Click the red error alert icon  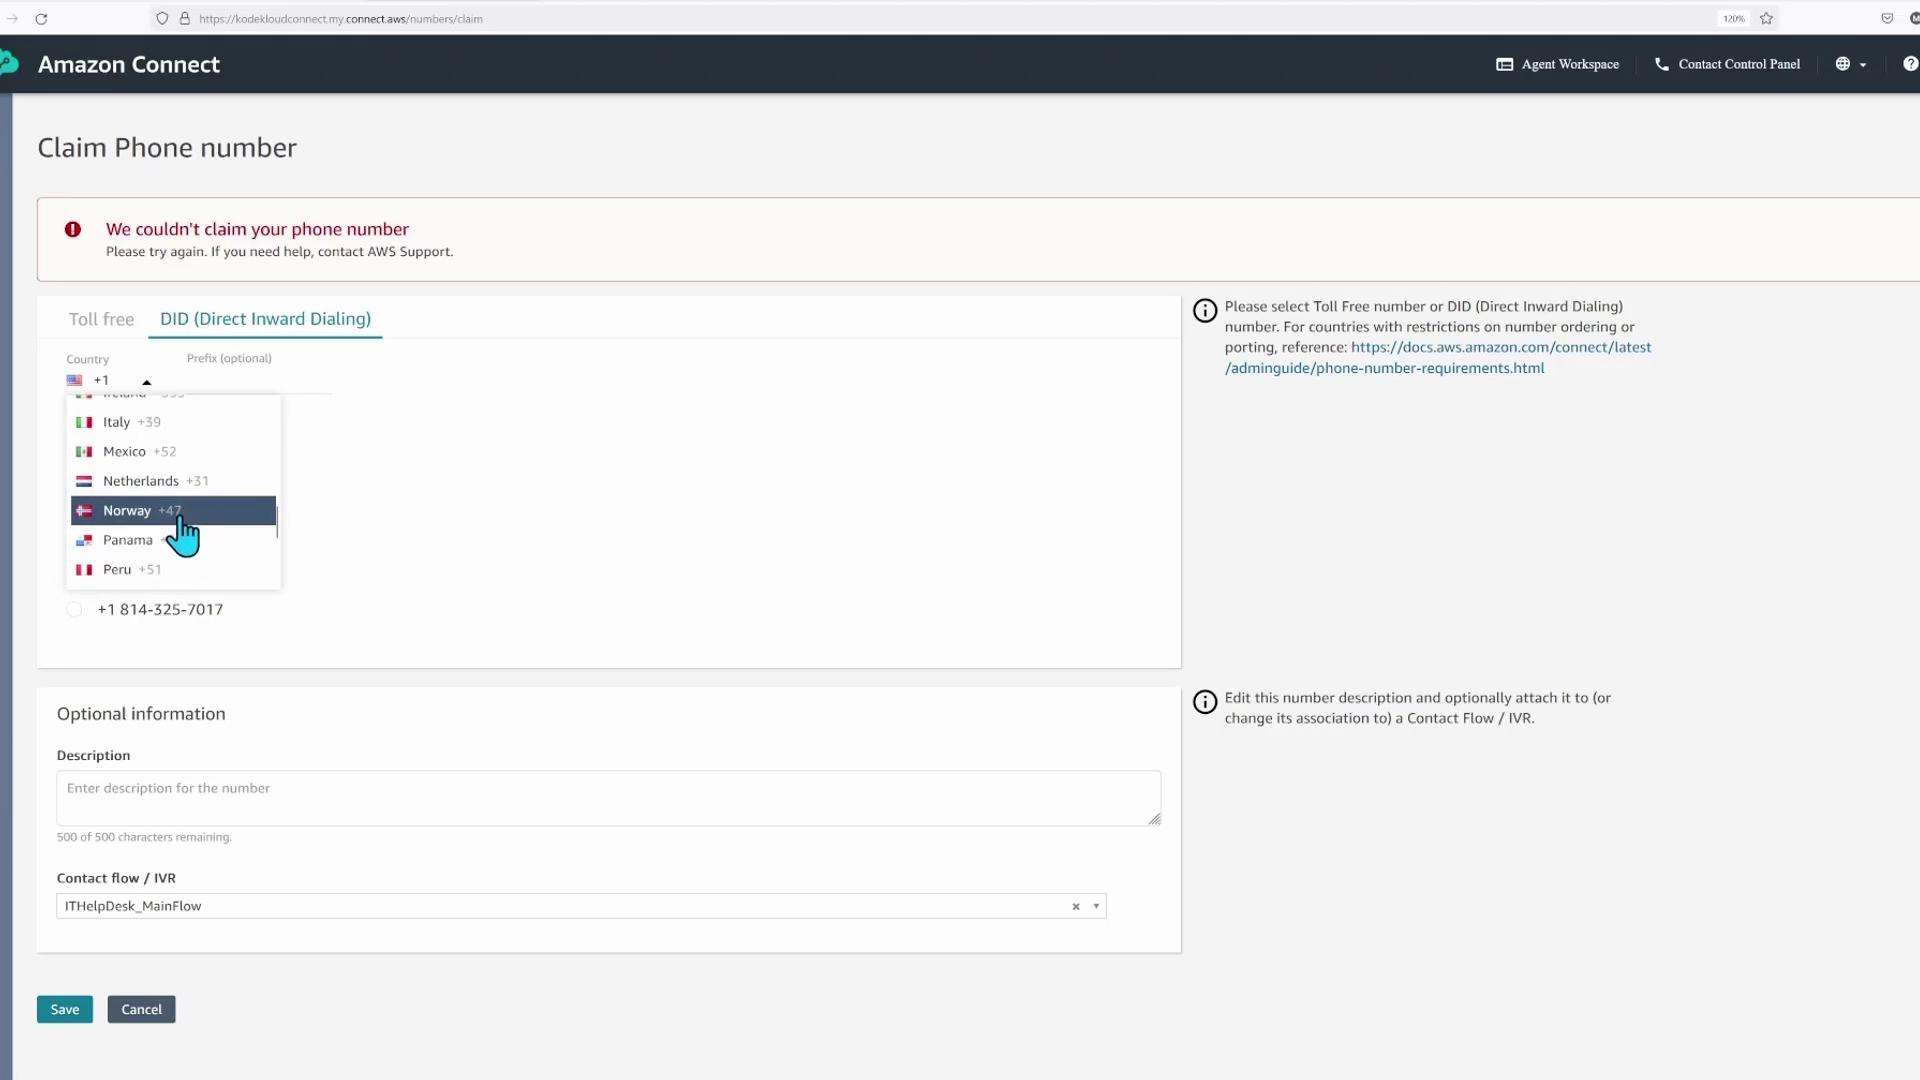73,229
